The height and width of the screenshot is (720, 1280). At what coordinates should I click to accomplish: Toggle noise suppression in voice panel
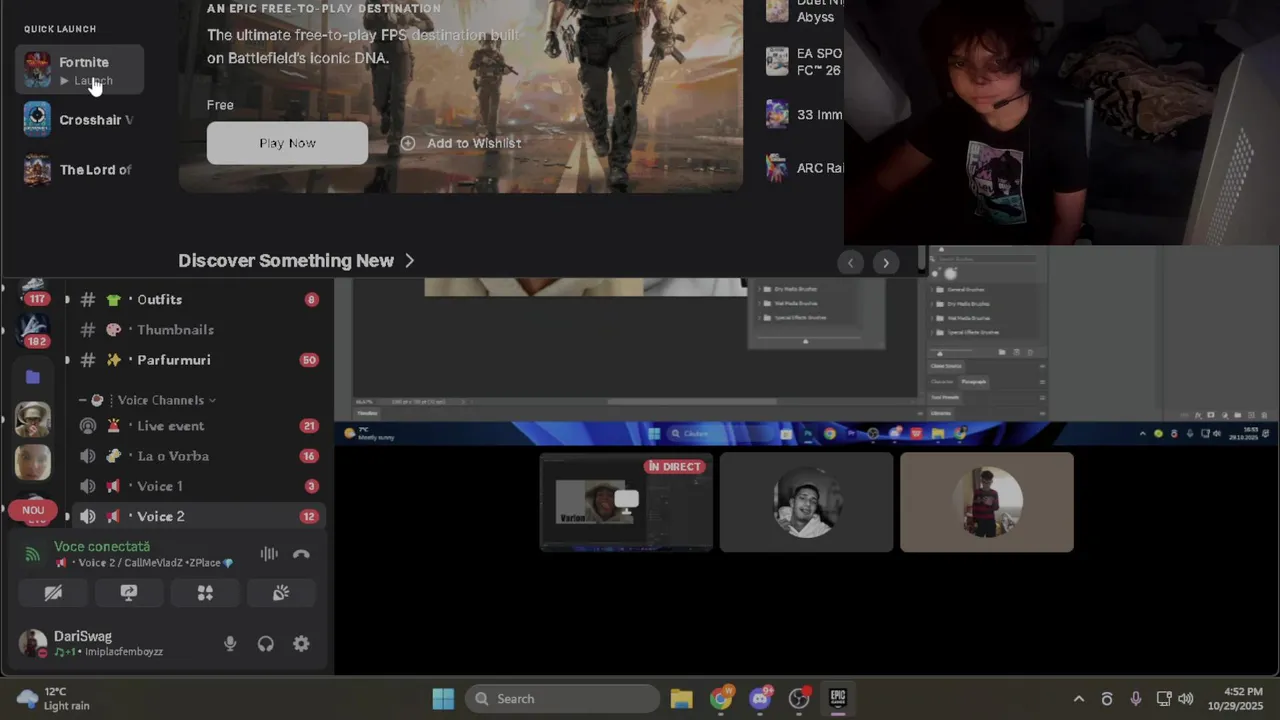coord(269,554)
